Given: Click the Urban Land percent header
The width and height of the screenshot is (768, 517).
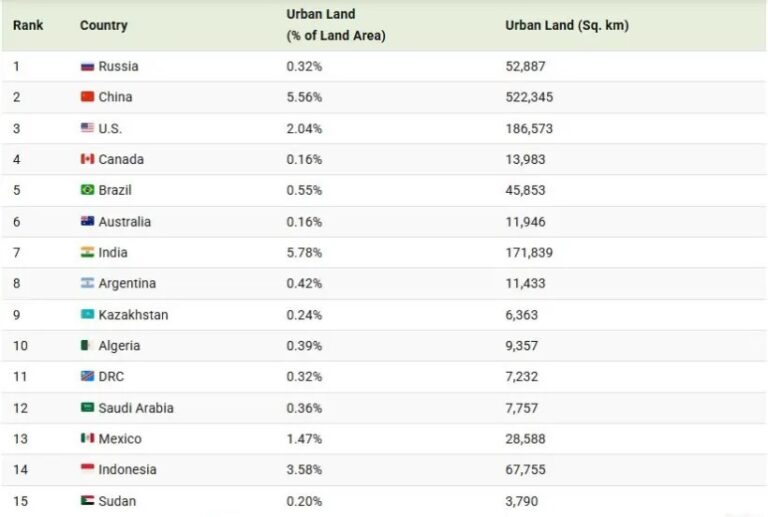Looking at the screenshot, I should coord(336,25).
